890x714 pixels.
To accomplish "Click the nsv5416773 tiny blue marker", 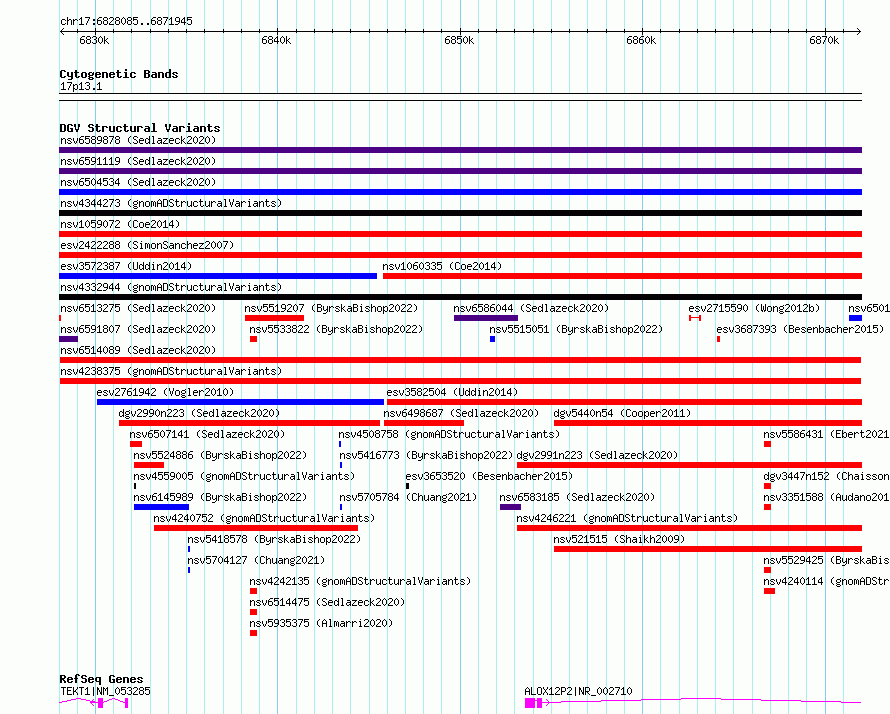I will click(341, 465).
